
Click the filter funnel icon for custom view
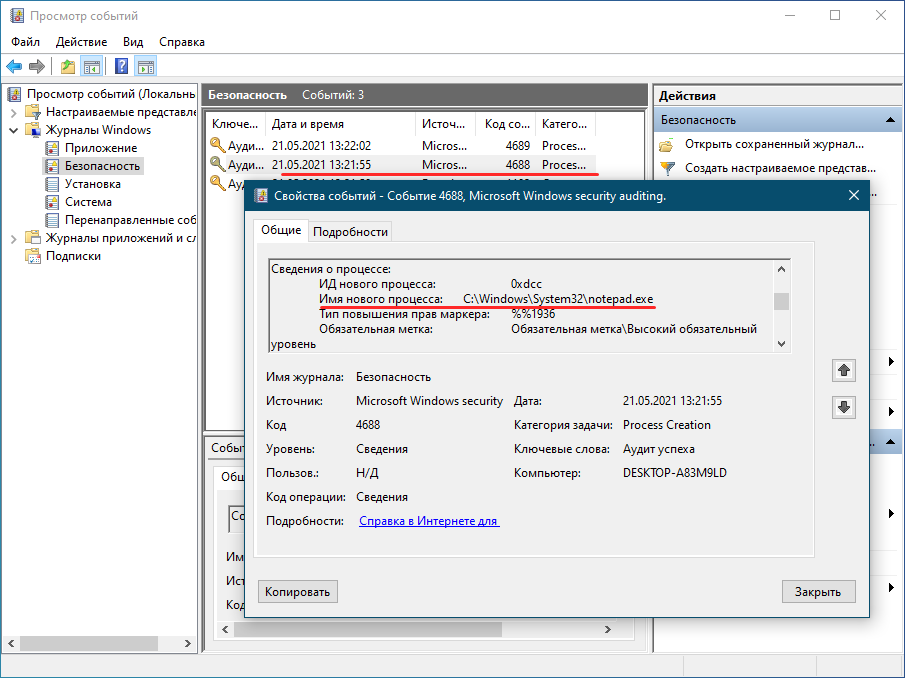click(x=667, y=168)
